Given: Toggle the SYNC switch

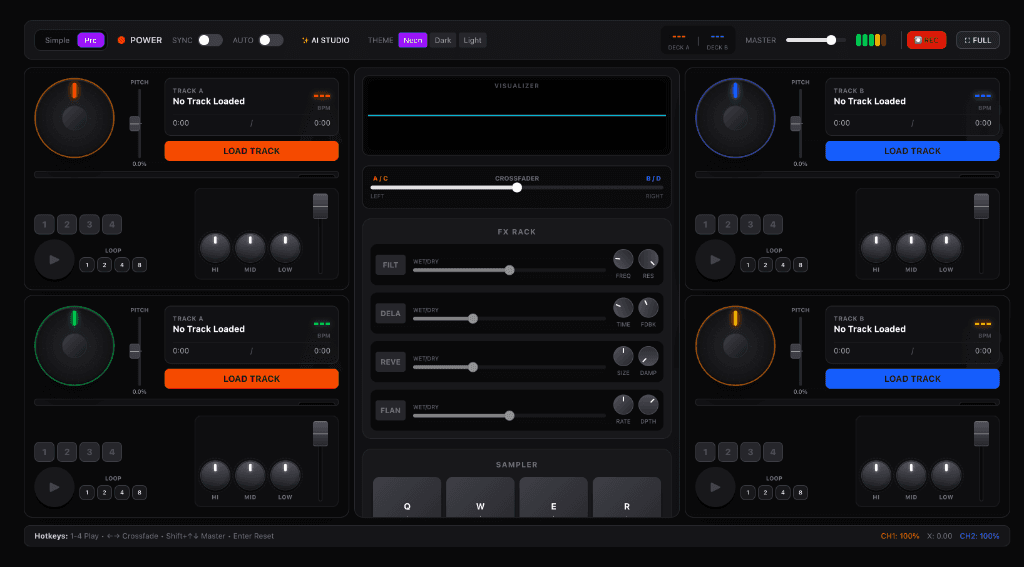Looking at the screenshot, I should pyautogui.click(x=210, y=40).
